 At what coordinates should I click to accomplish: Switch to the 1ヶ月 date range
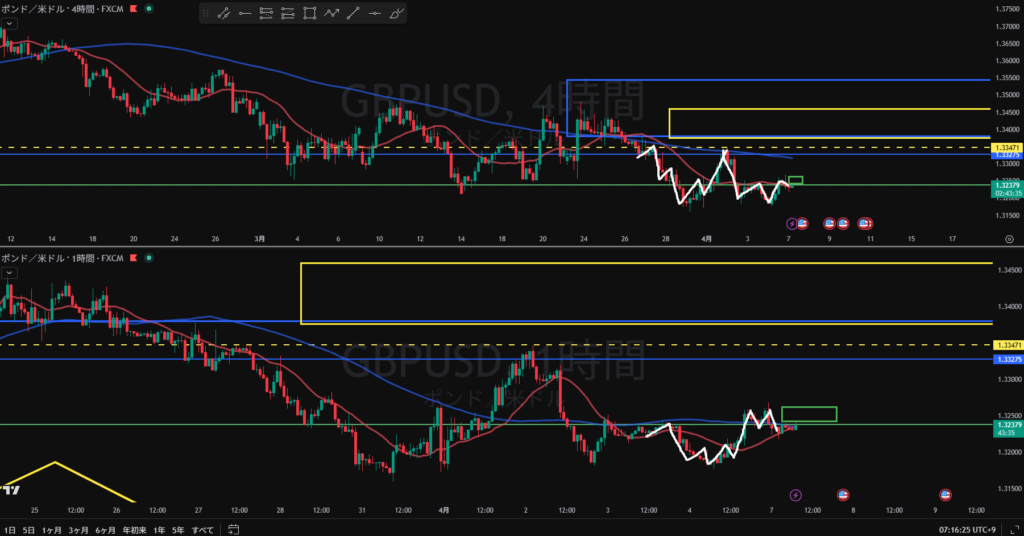click(51, 529)
